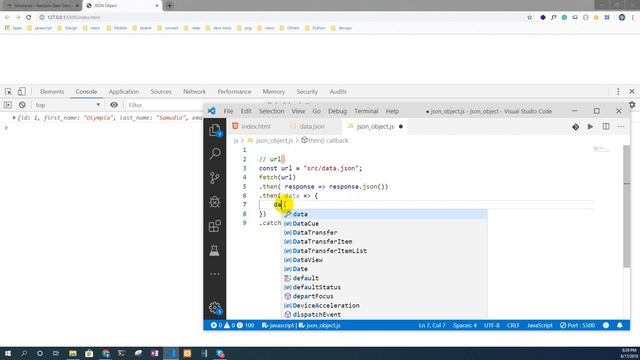Screen dimensions: 640x360
Task: Toggle the DevTools device toolbar
Action: (22, 91)
